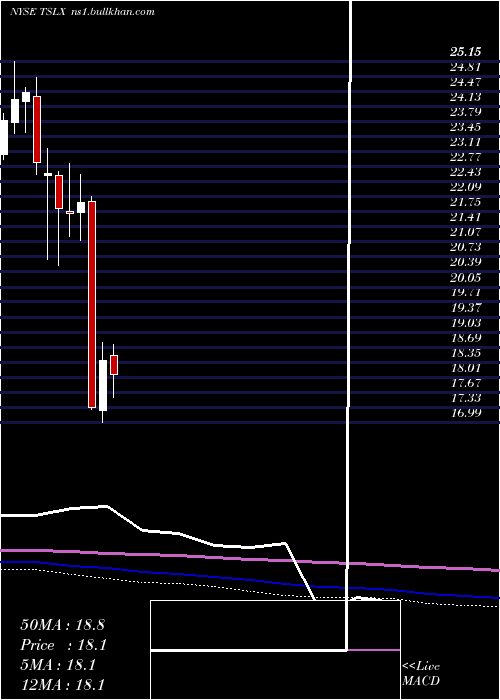Click the 17.67 price label
The image size is (500, 700).
coord(465,383)
